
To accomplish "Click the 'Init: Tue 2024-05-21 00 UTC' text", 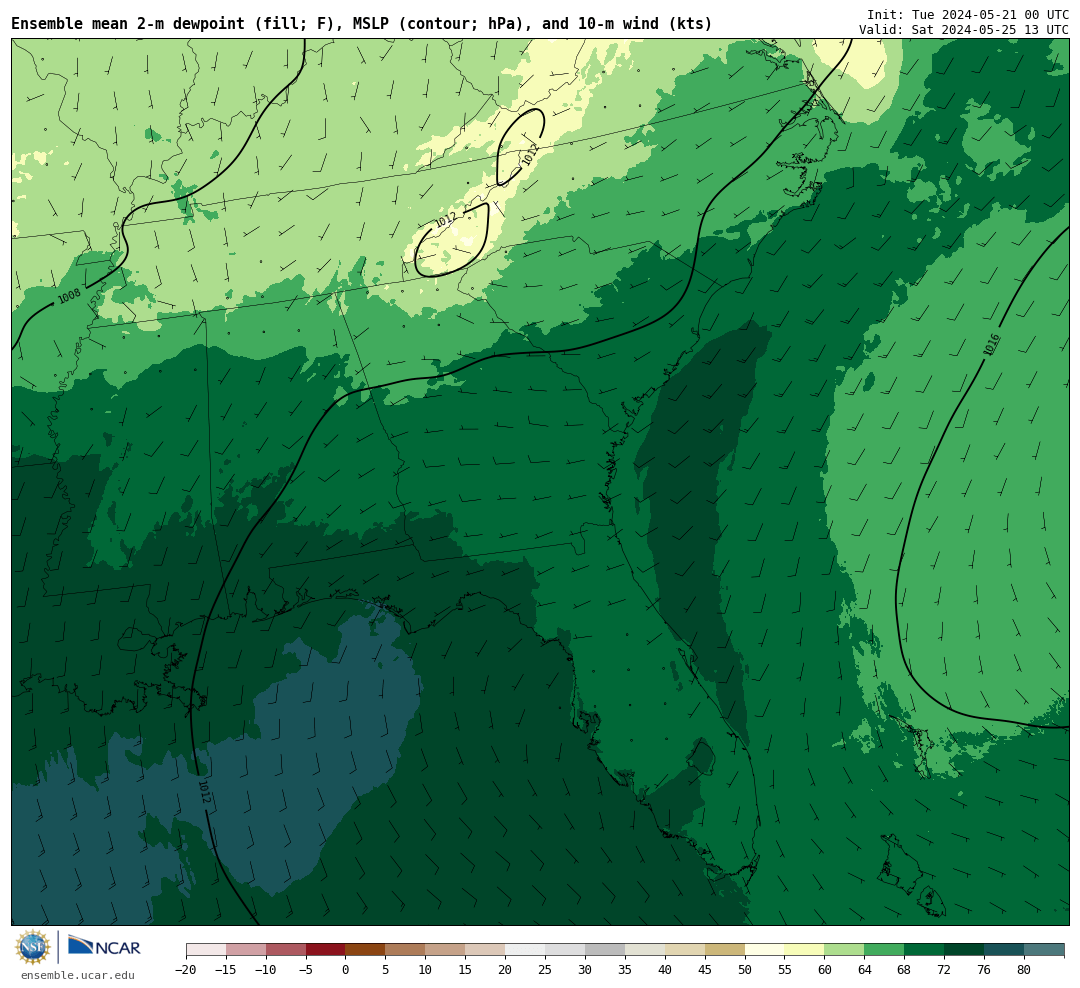I will pyautogui.click(x=968, y=14).
